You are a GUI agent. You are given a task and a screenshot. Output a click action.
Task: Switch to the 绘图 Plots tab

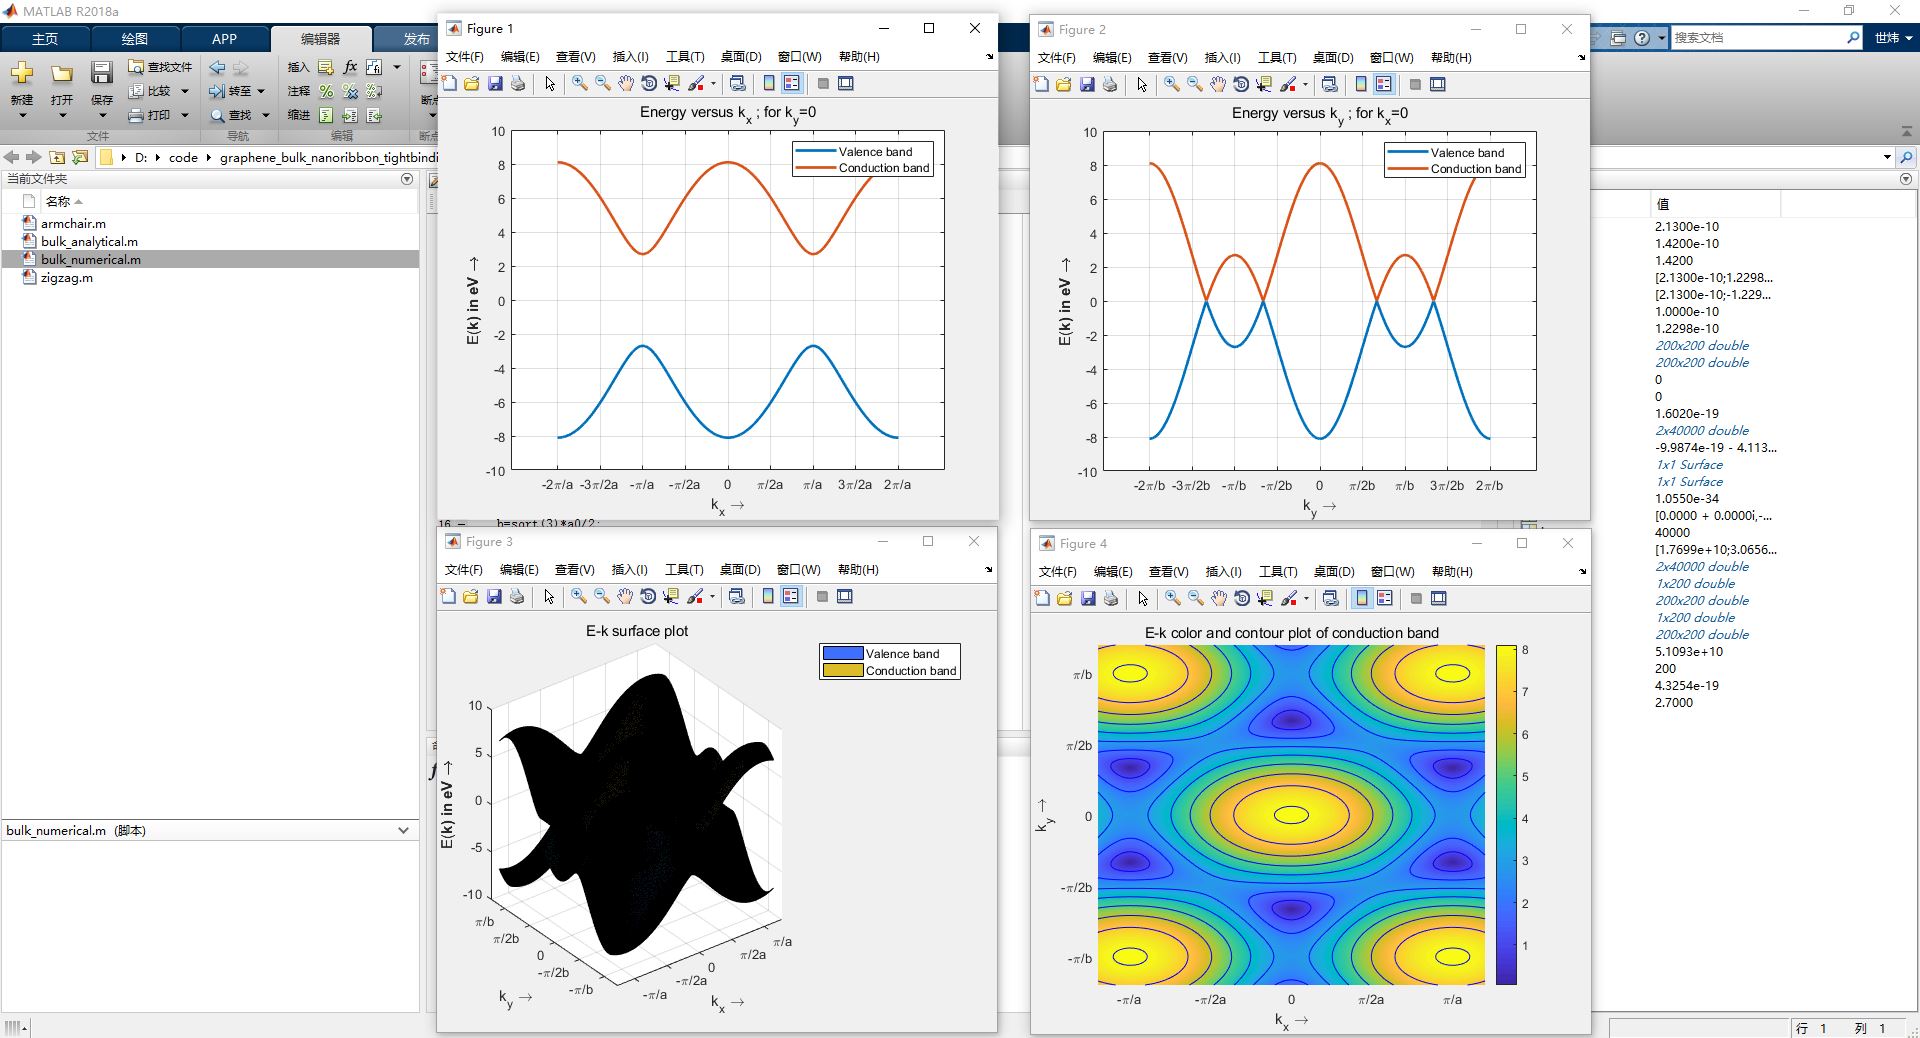[134, 39]
